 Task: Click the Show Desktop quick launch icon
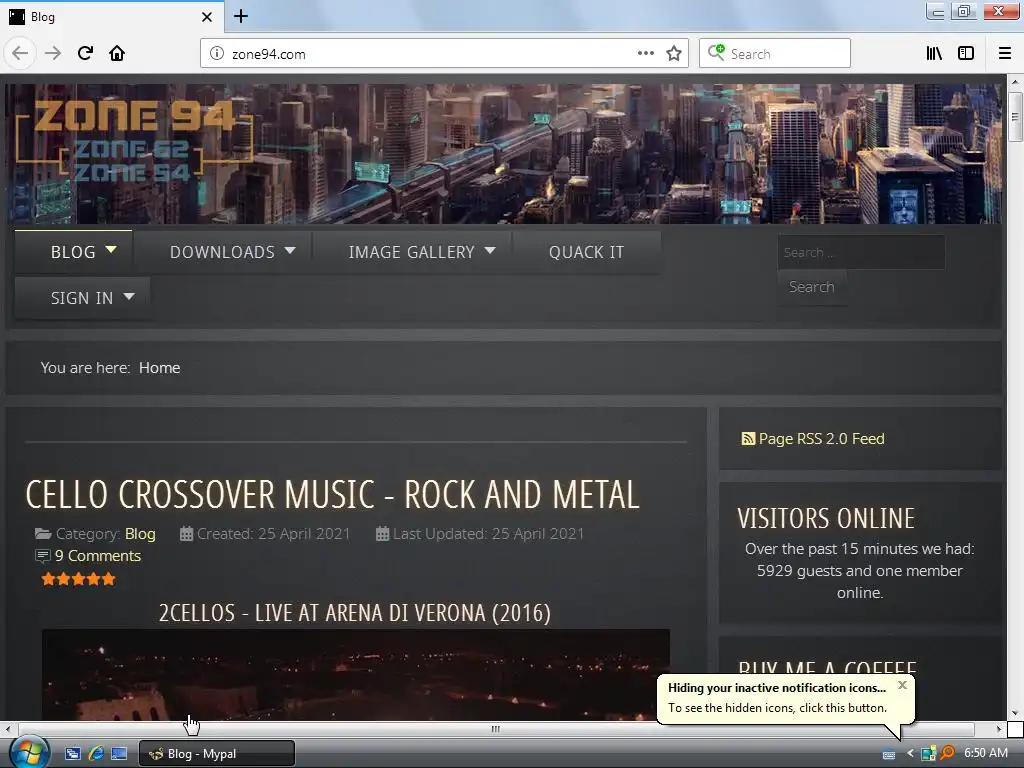pyautogui.click(x=119, y=754)
